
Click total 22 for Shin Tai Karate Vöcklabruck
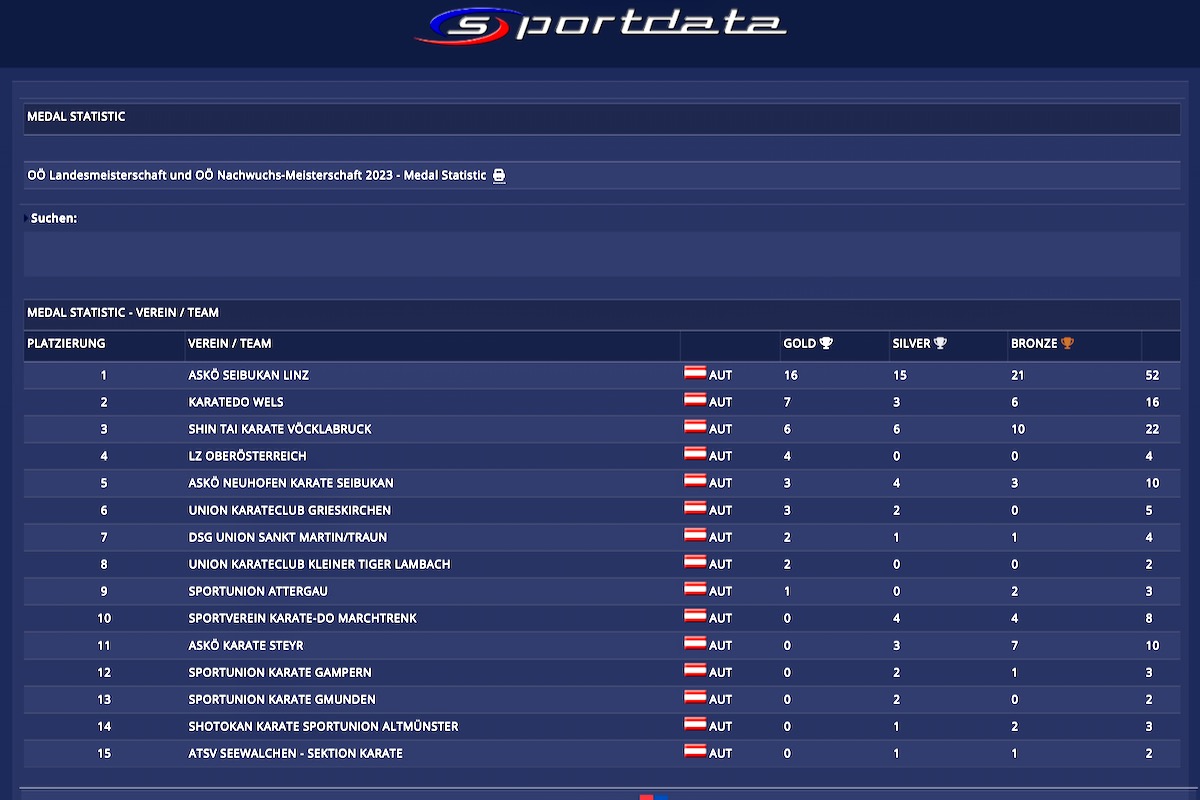click(x=1152, y=430)
